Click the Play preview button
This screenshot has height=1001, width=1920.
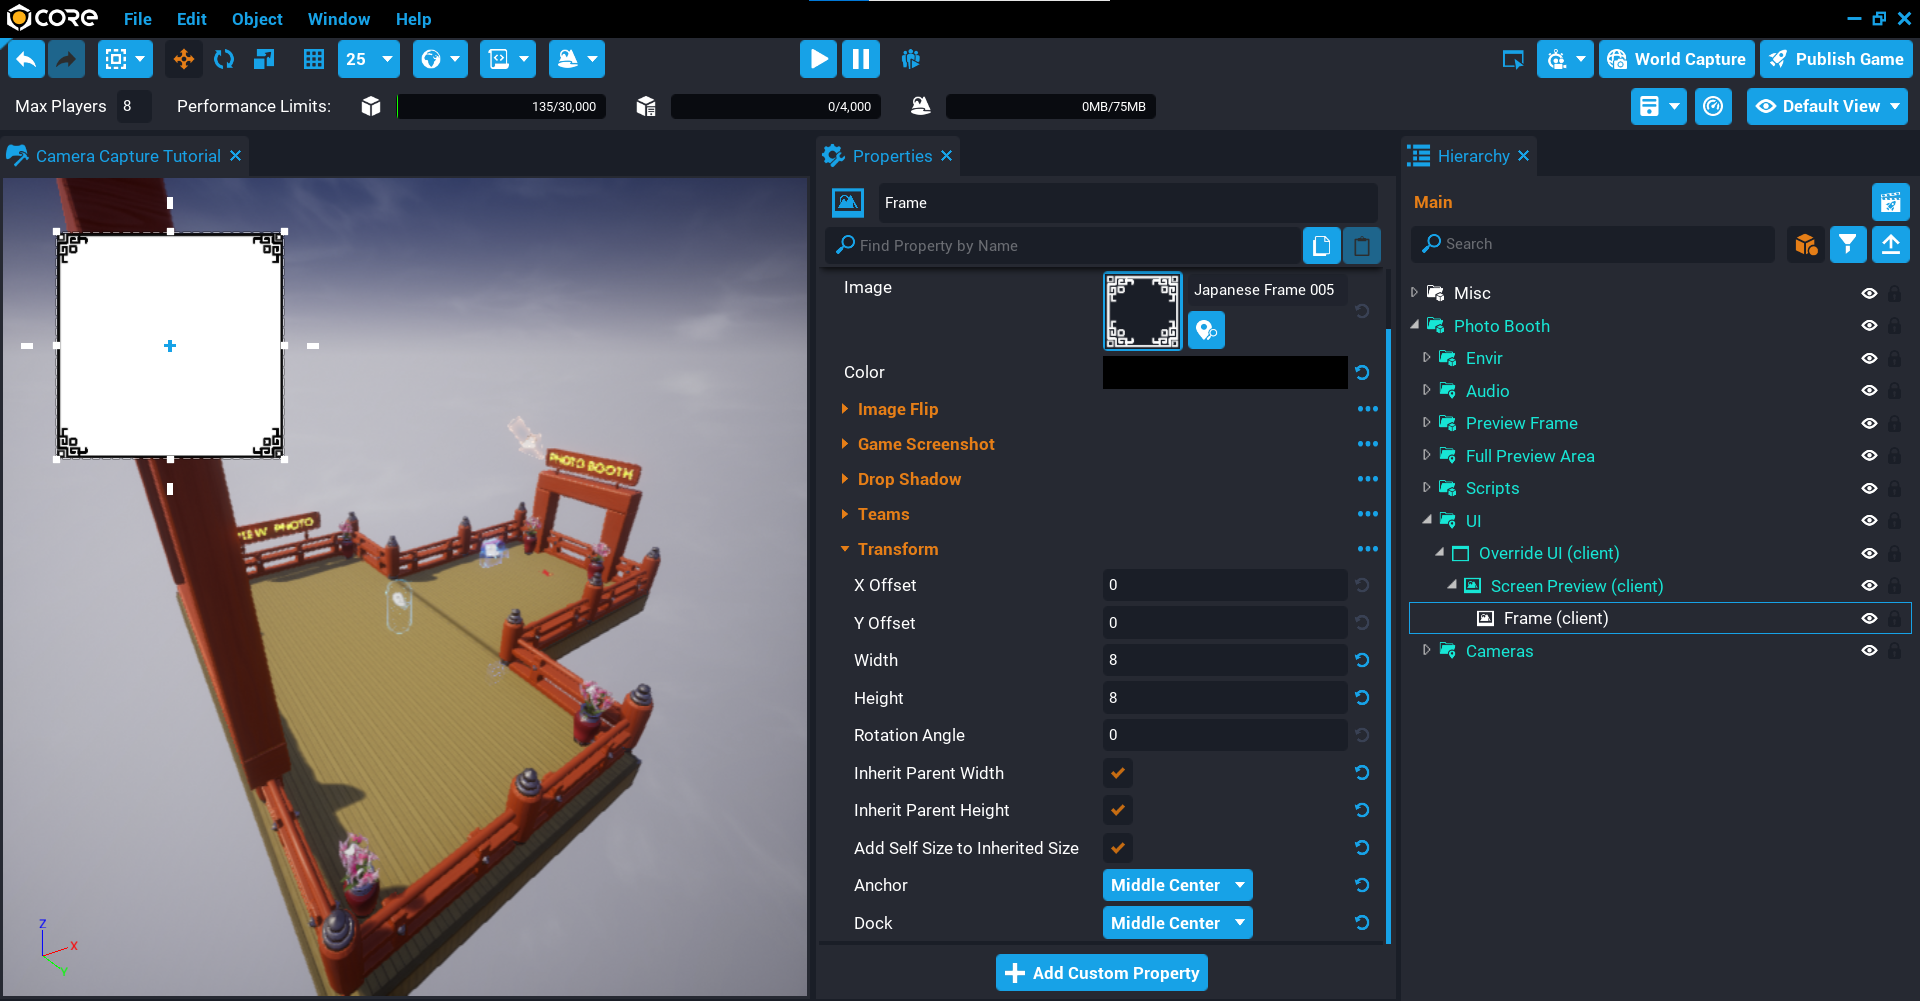[817, 59]
